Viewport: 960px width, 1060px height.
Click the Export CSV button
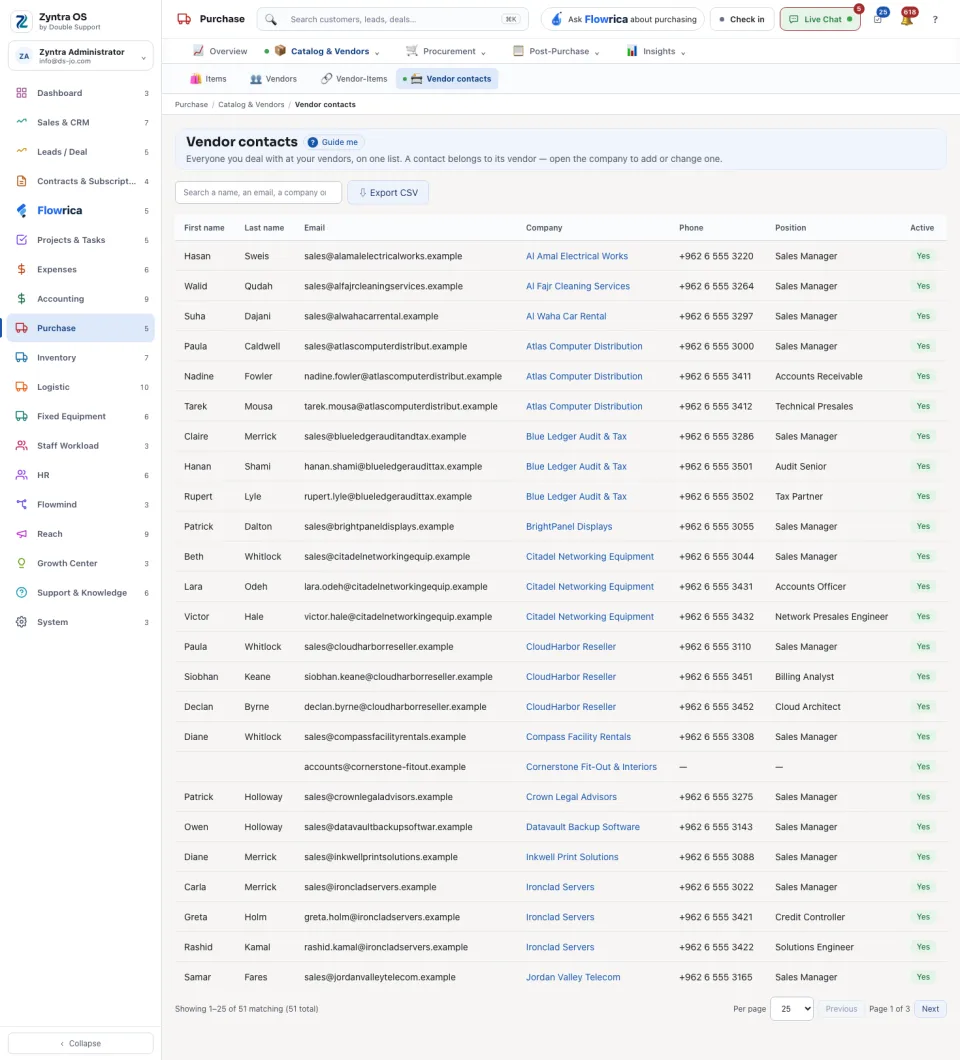tap(388, 193)
